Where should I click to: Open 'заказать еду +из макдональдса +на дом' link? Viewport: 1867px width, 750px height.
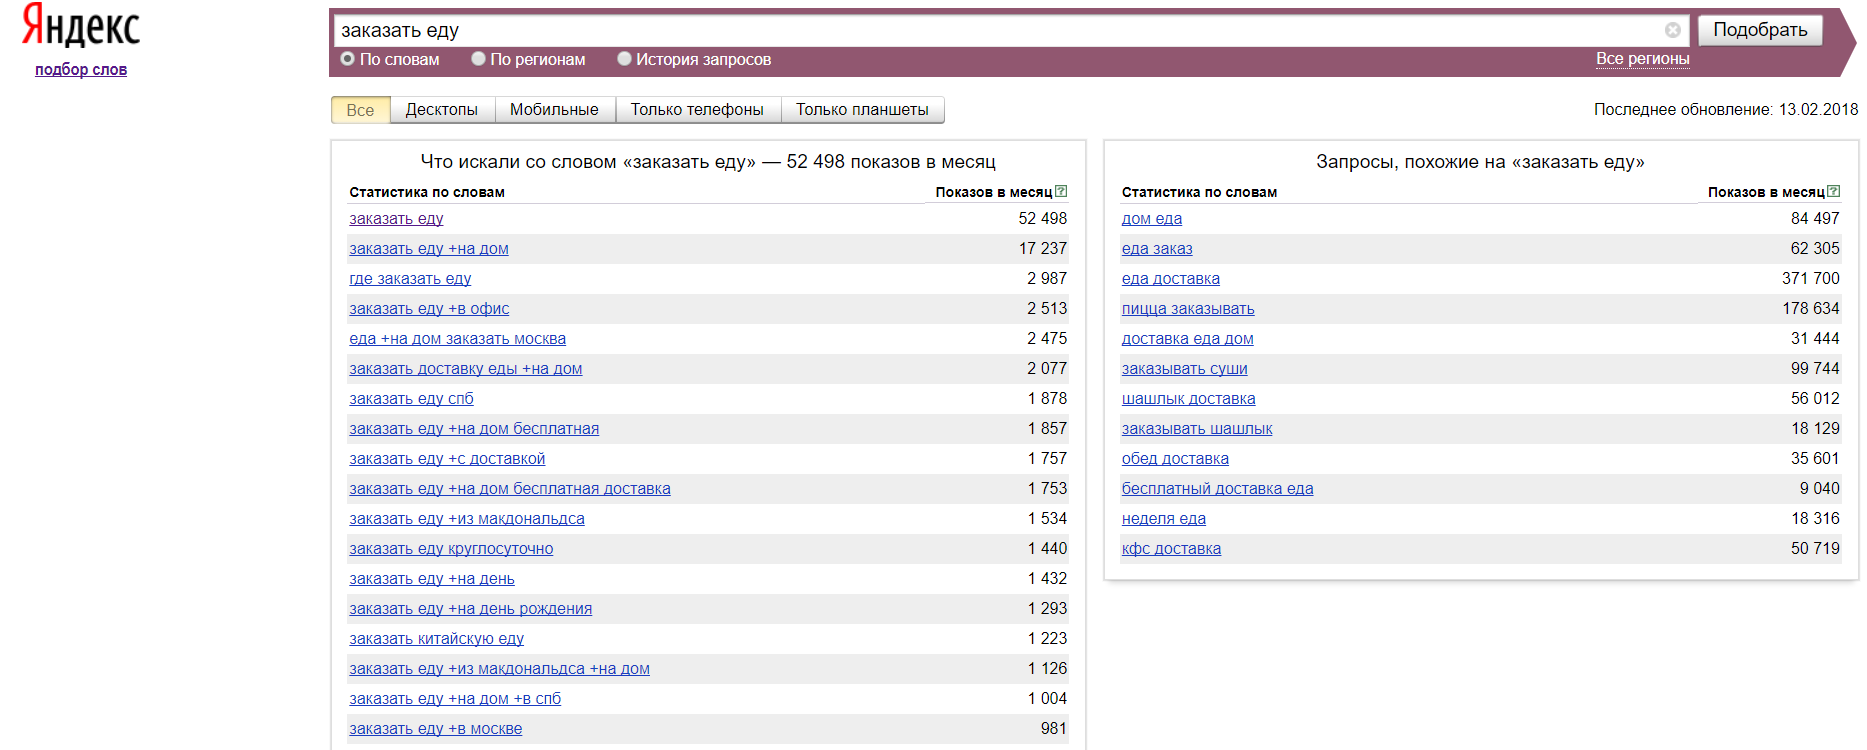point(499,669)
